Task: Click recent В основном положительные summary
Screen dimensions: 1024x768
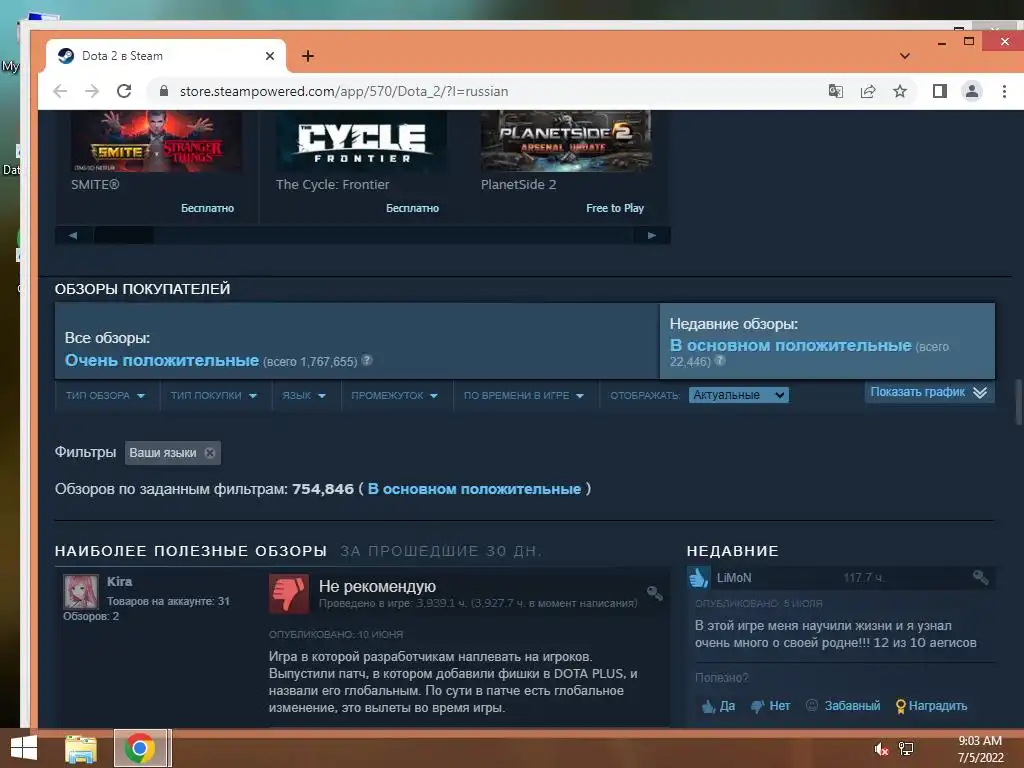Action: pos(790,345)
